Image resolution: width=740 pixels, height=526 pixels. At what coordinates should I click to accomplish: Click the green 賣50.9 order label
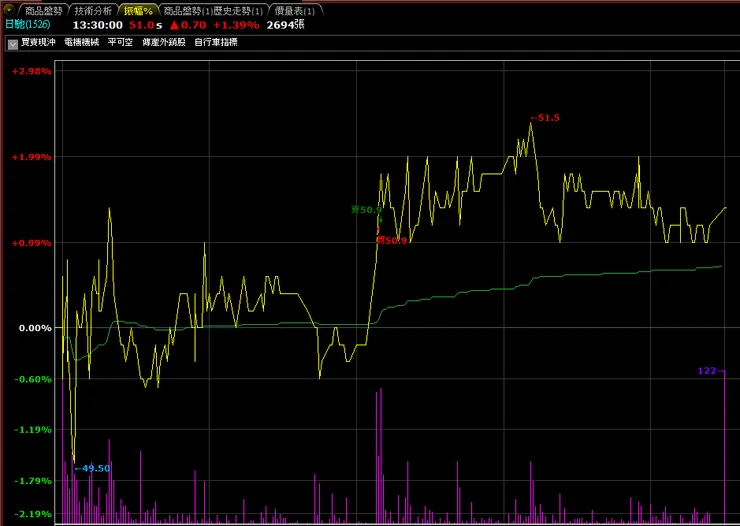point(366,209)
